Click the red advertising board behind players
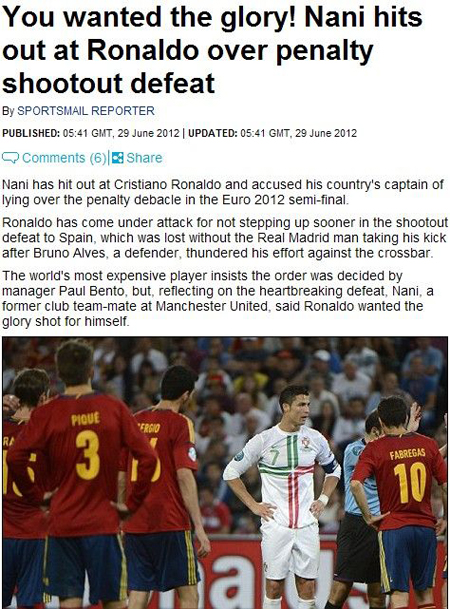The width and height of the screenshot is (450, 609). coord(233,573)
